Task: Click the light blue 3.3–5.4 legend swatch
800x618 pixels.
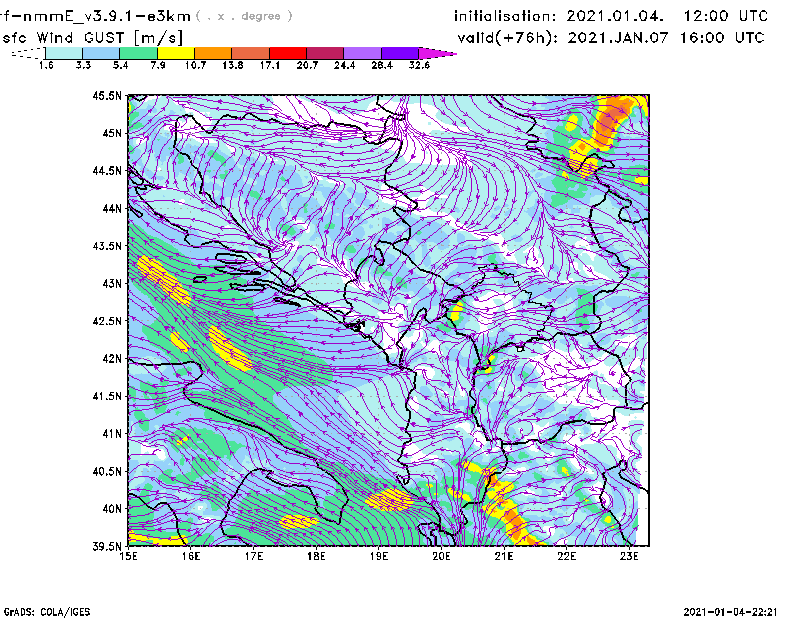Action: (101, 53)
